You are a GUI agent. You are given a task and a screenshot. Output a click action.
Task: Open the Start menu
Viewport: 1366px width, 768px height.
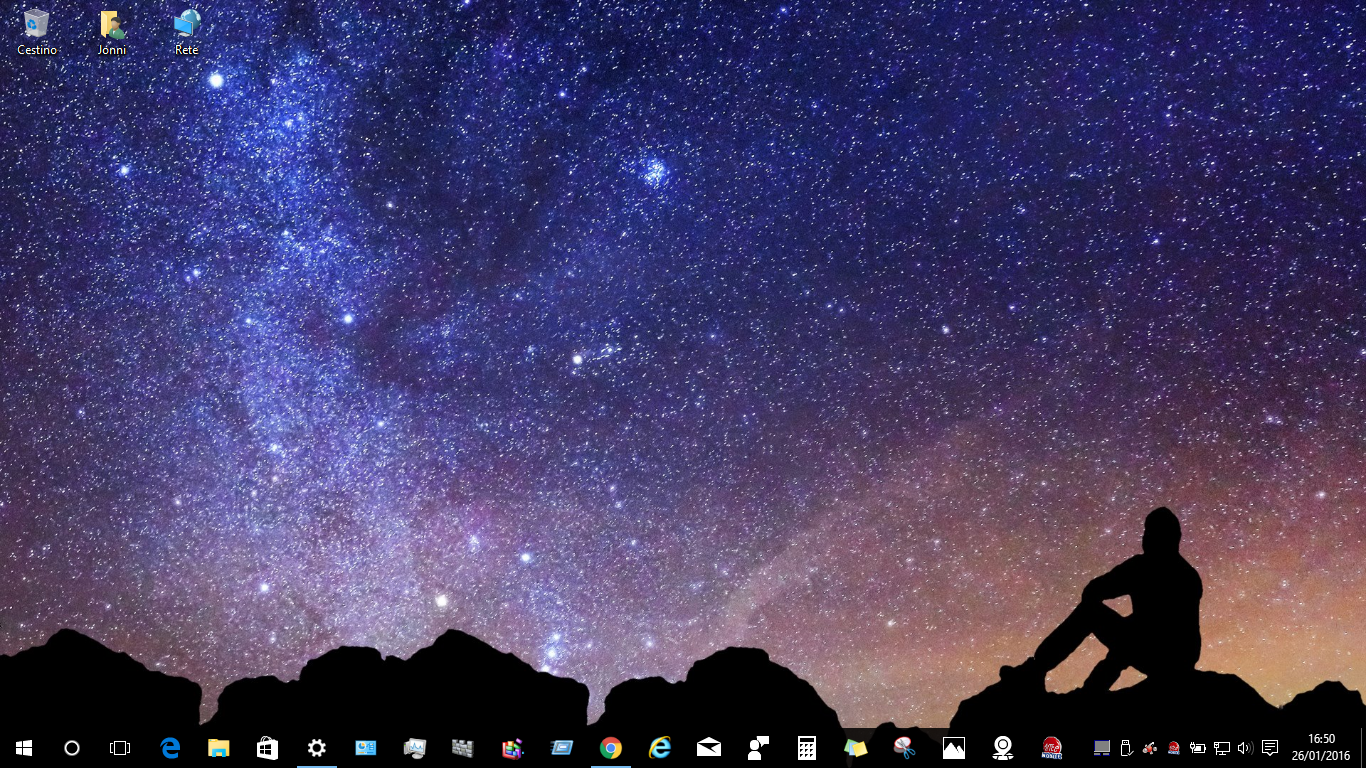(x=21, y=748)
